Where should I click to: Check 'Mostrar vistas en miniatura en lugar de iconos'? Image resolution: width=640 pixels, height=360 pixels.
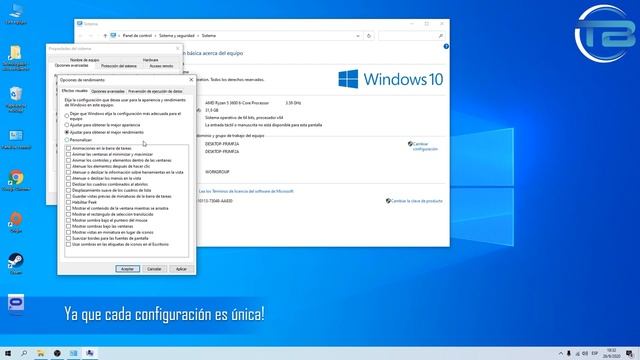(x=68, y=232)
